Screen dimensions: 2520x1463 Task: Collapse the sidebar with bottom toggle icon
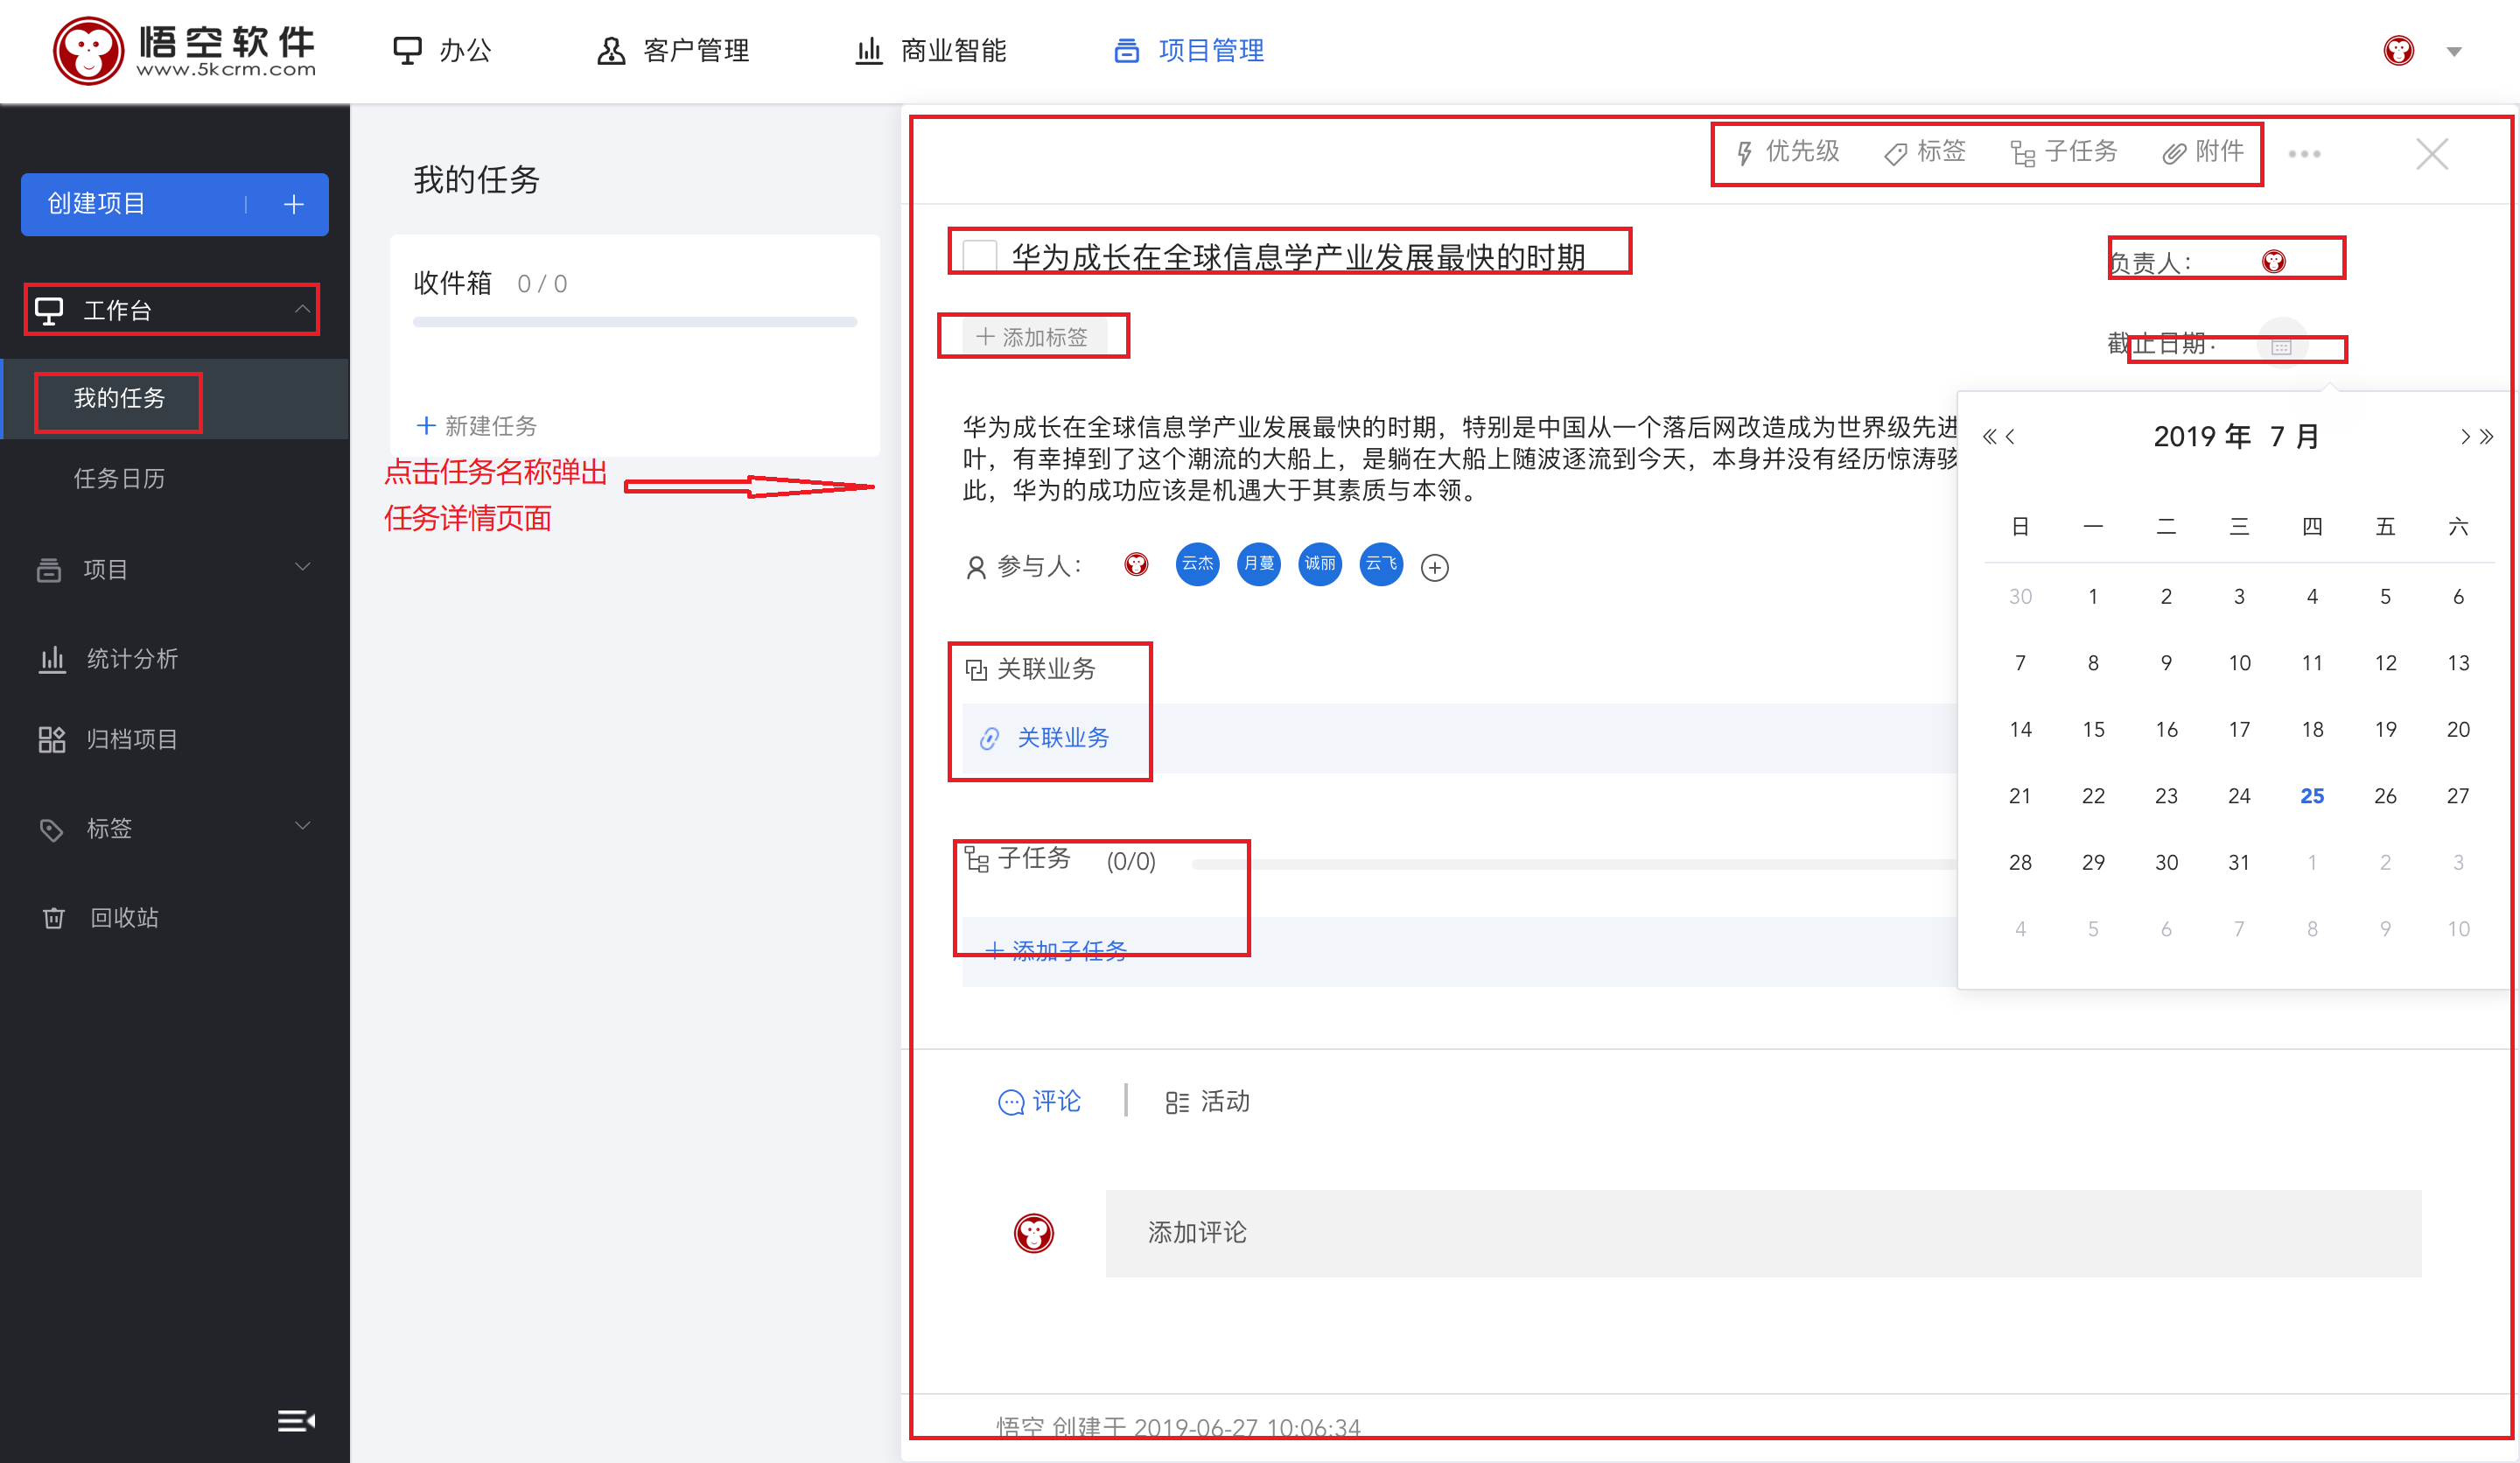point(296,1421)
